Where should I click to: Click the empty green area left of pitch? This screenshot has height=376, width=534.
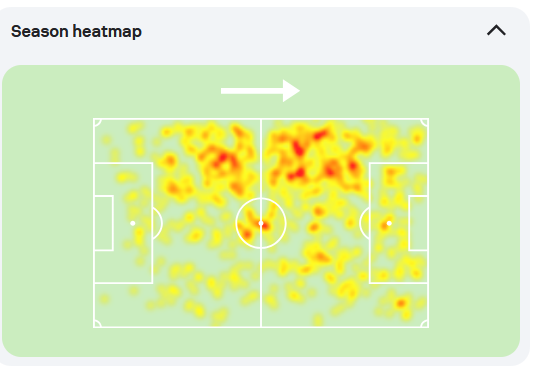coord(48,223)
